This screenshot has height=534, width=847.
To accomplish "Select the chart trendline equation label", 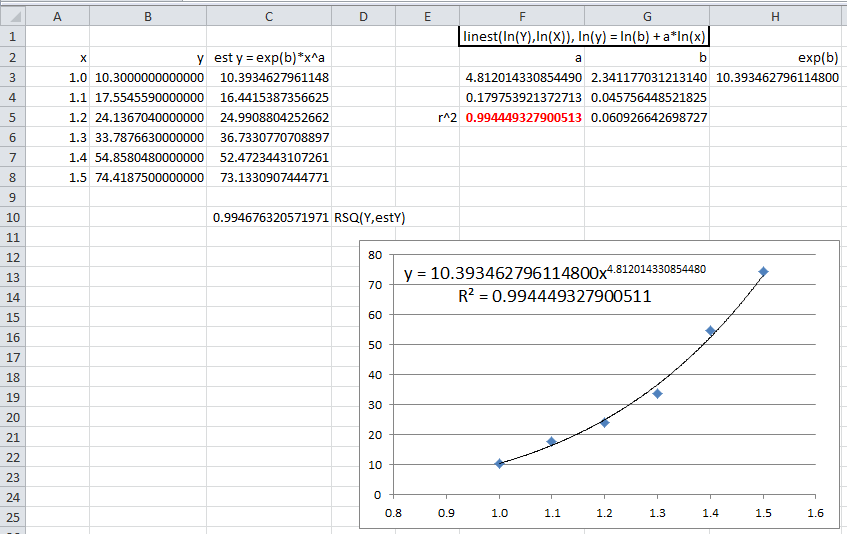I will click(x=555, y=272).
